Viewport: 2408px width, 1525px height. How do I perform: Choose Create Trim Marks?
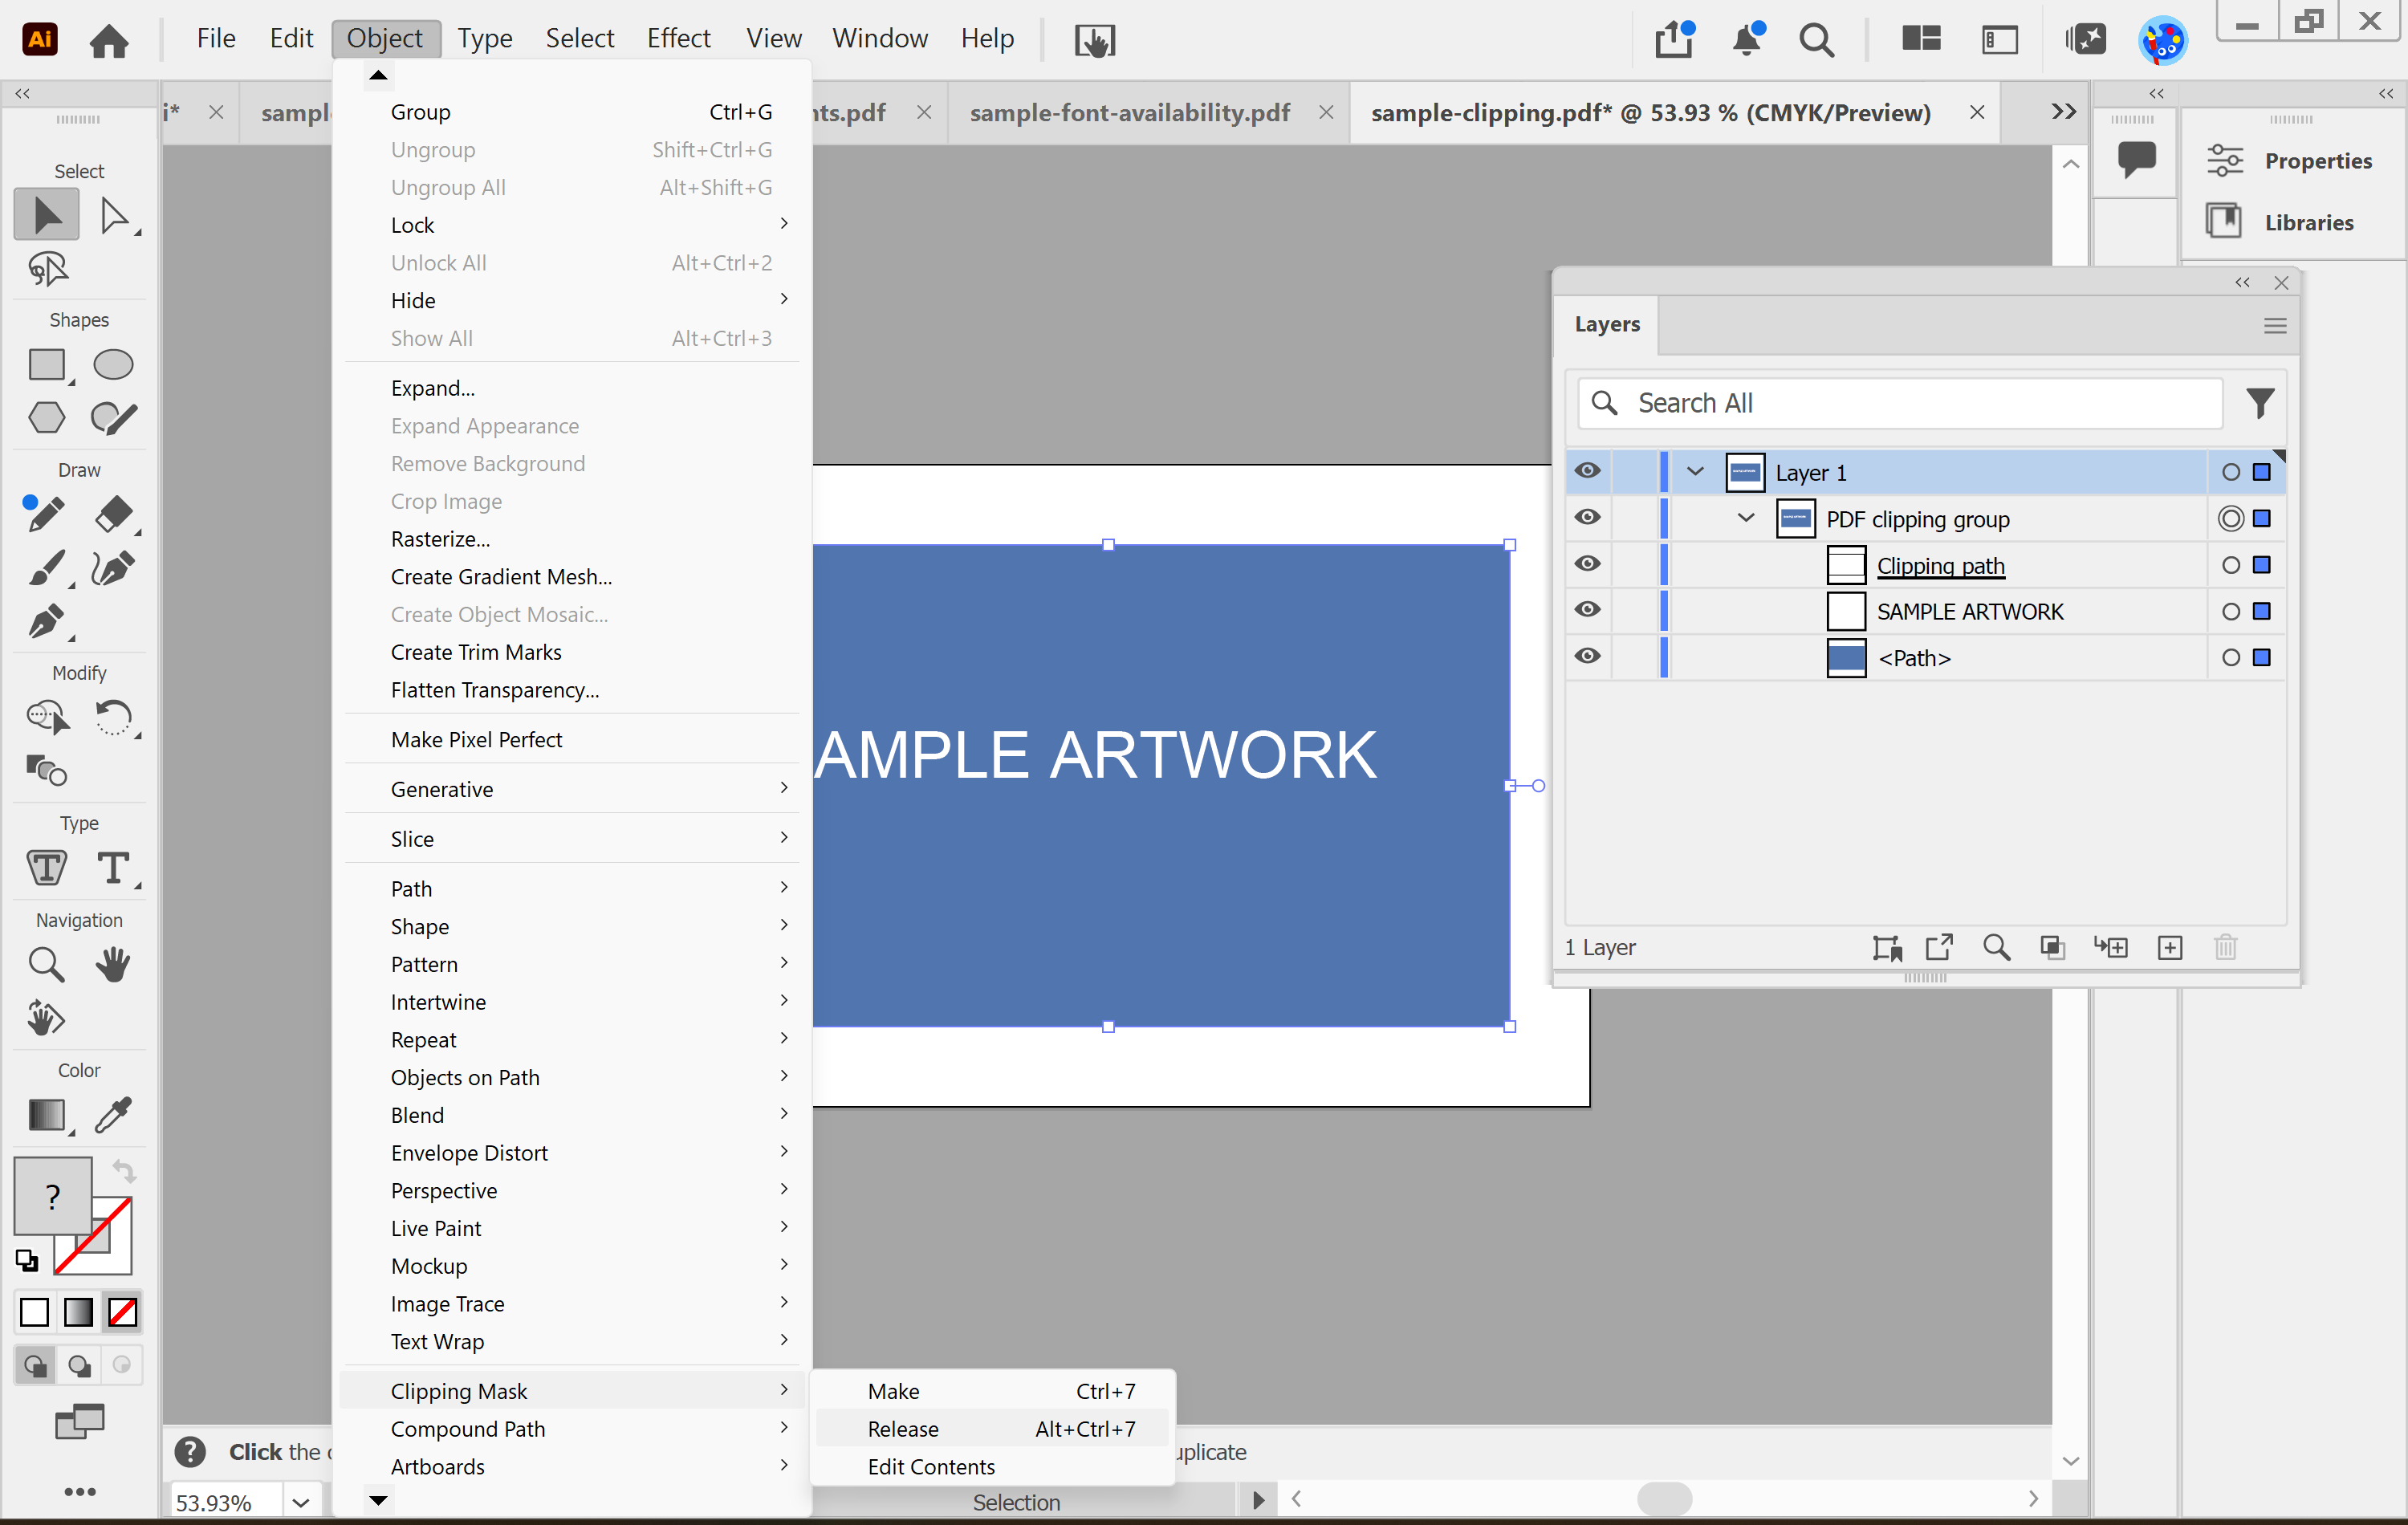(572, 652)
